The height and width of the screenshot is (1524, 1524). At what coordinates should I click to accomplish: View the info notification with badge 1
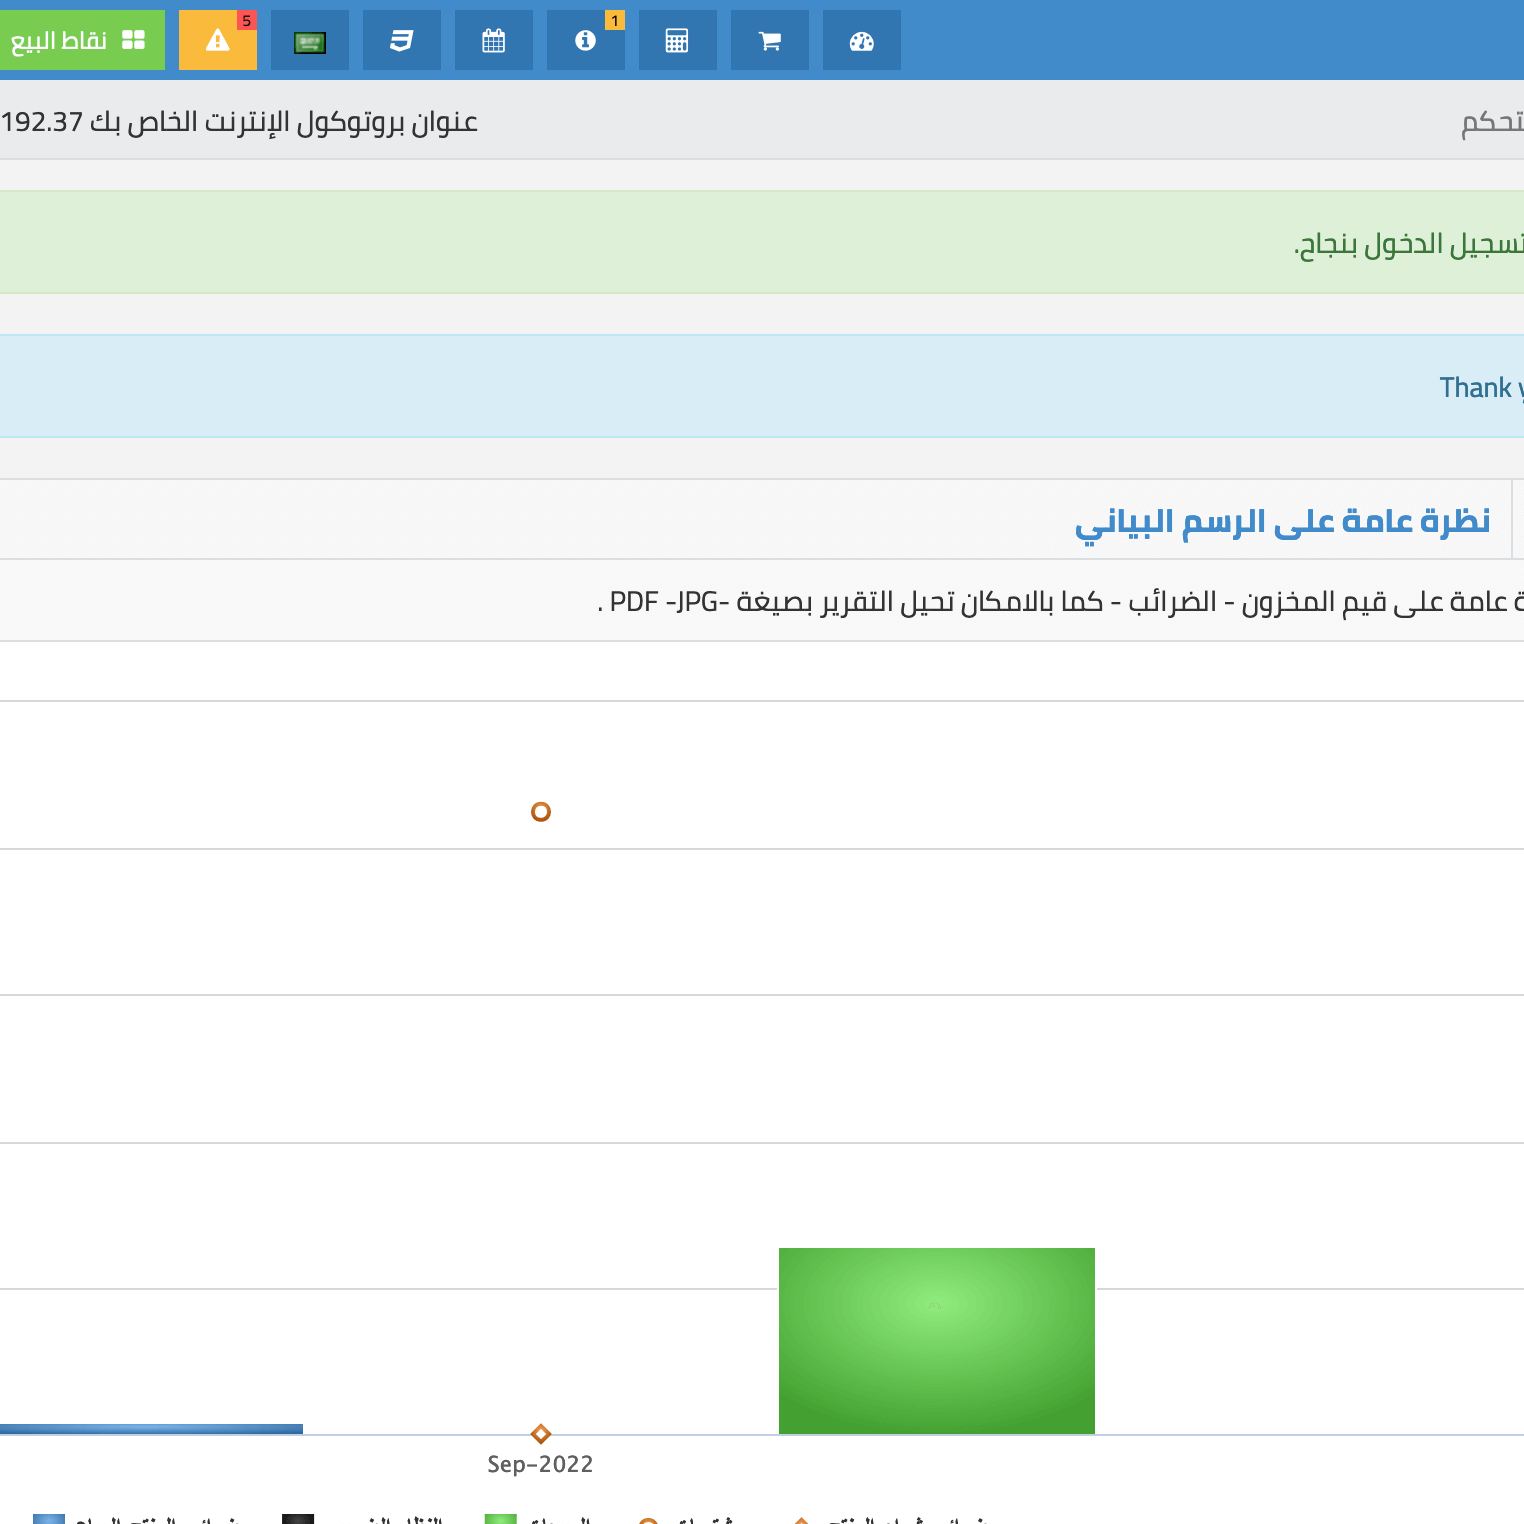pos(585,40)
